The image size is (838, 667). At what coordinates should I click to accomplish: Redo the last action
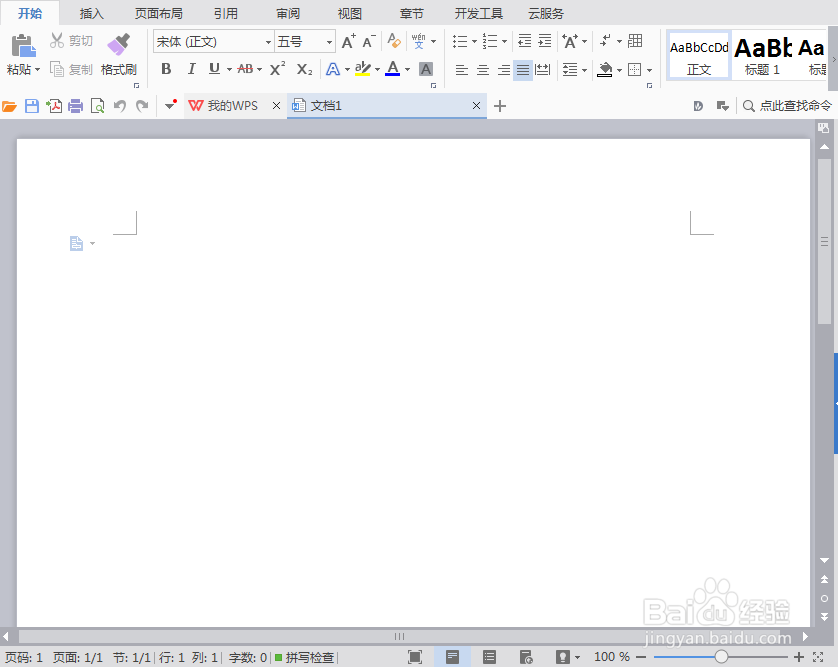click(142, 106)
